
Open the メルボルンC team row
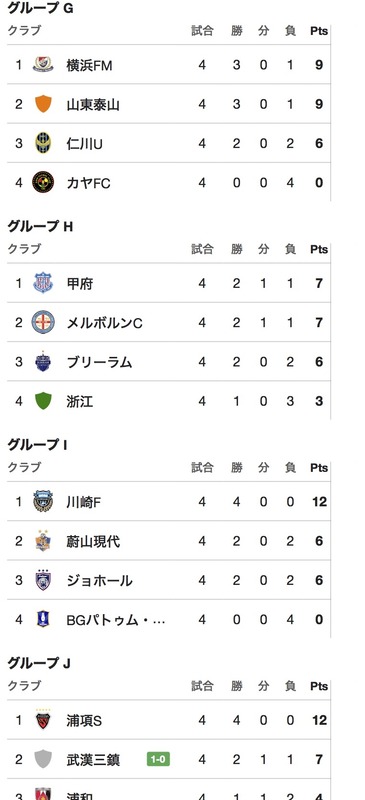pyautogui.click(x=168, y=322)
